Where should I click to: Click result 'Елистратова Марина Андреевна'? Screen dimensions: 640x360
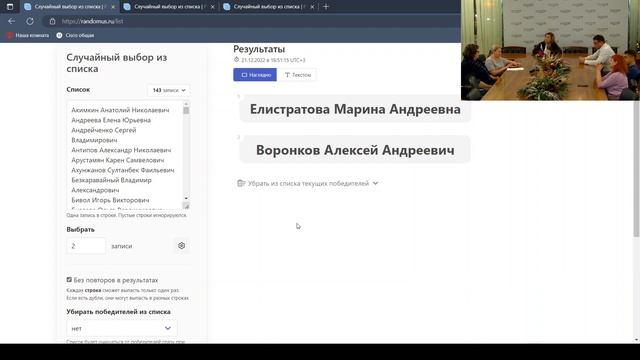[x=355, y=109]
